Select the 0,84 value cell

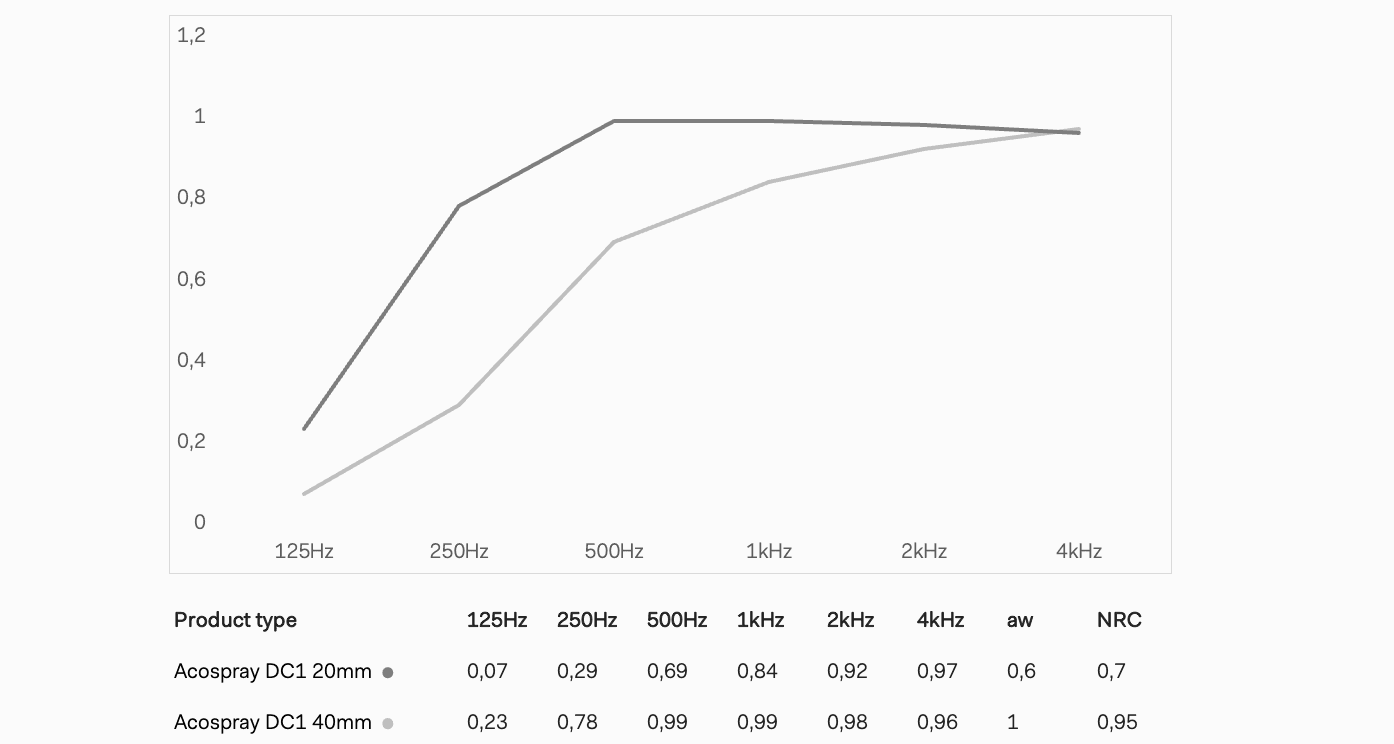757,671
